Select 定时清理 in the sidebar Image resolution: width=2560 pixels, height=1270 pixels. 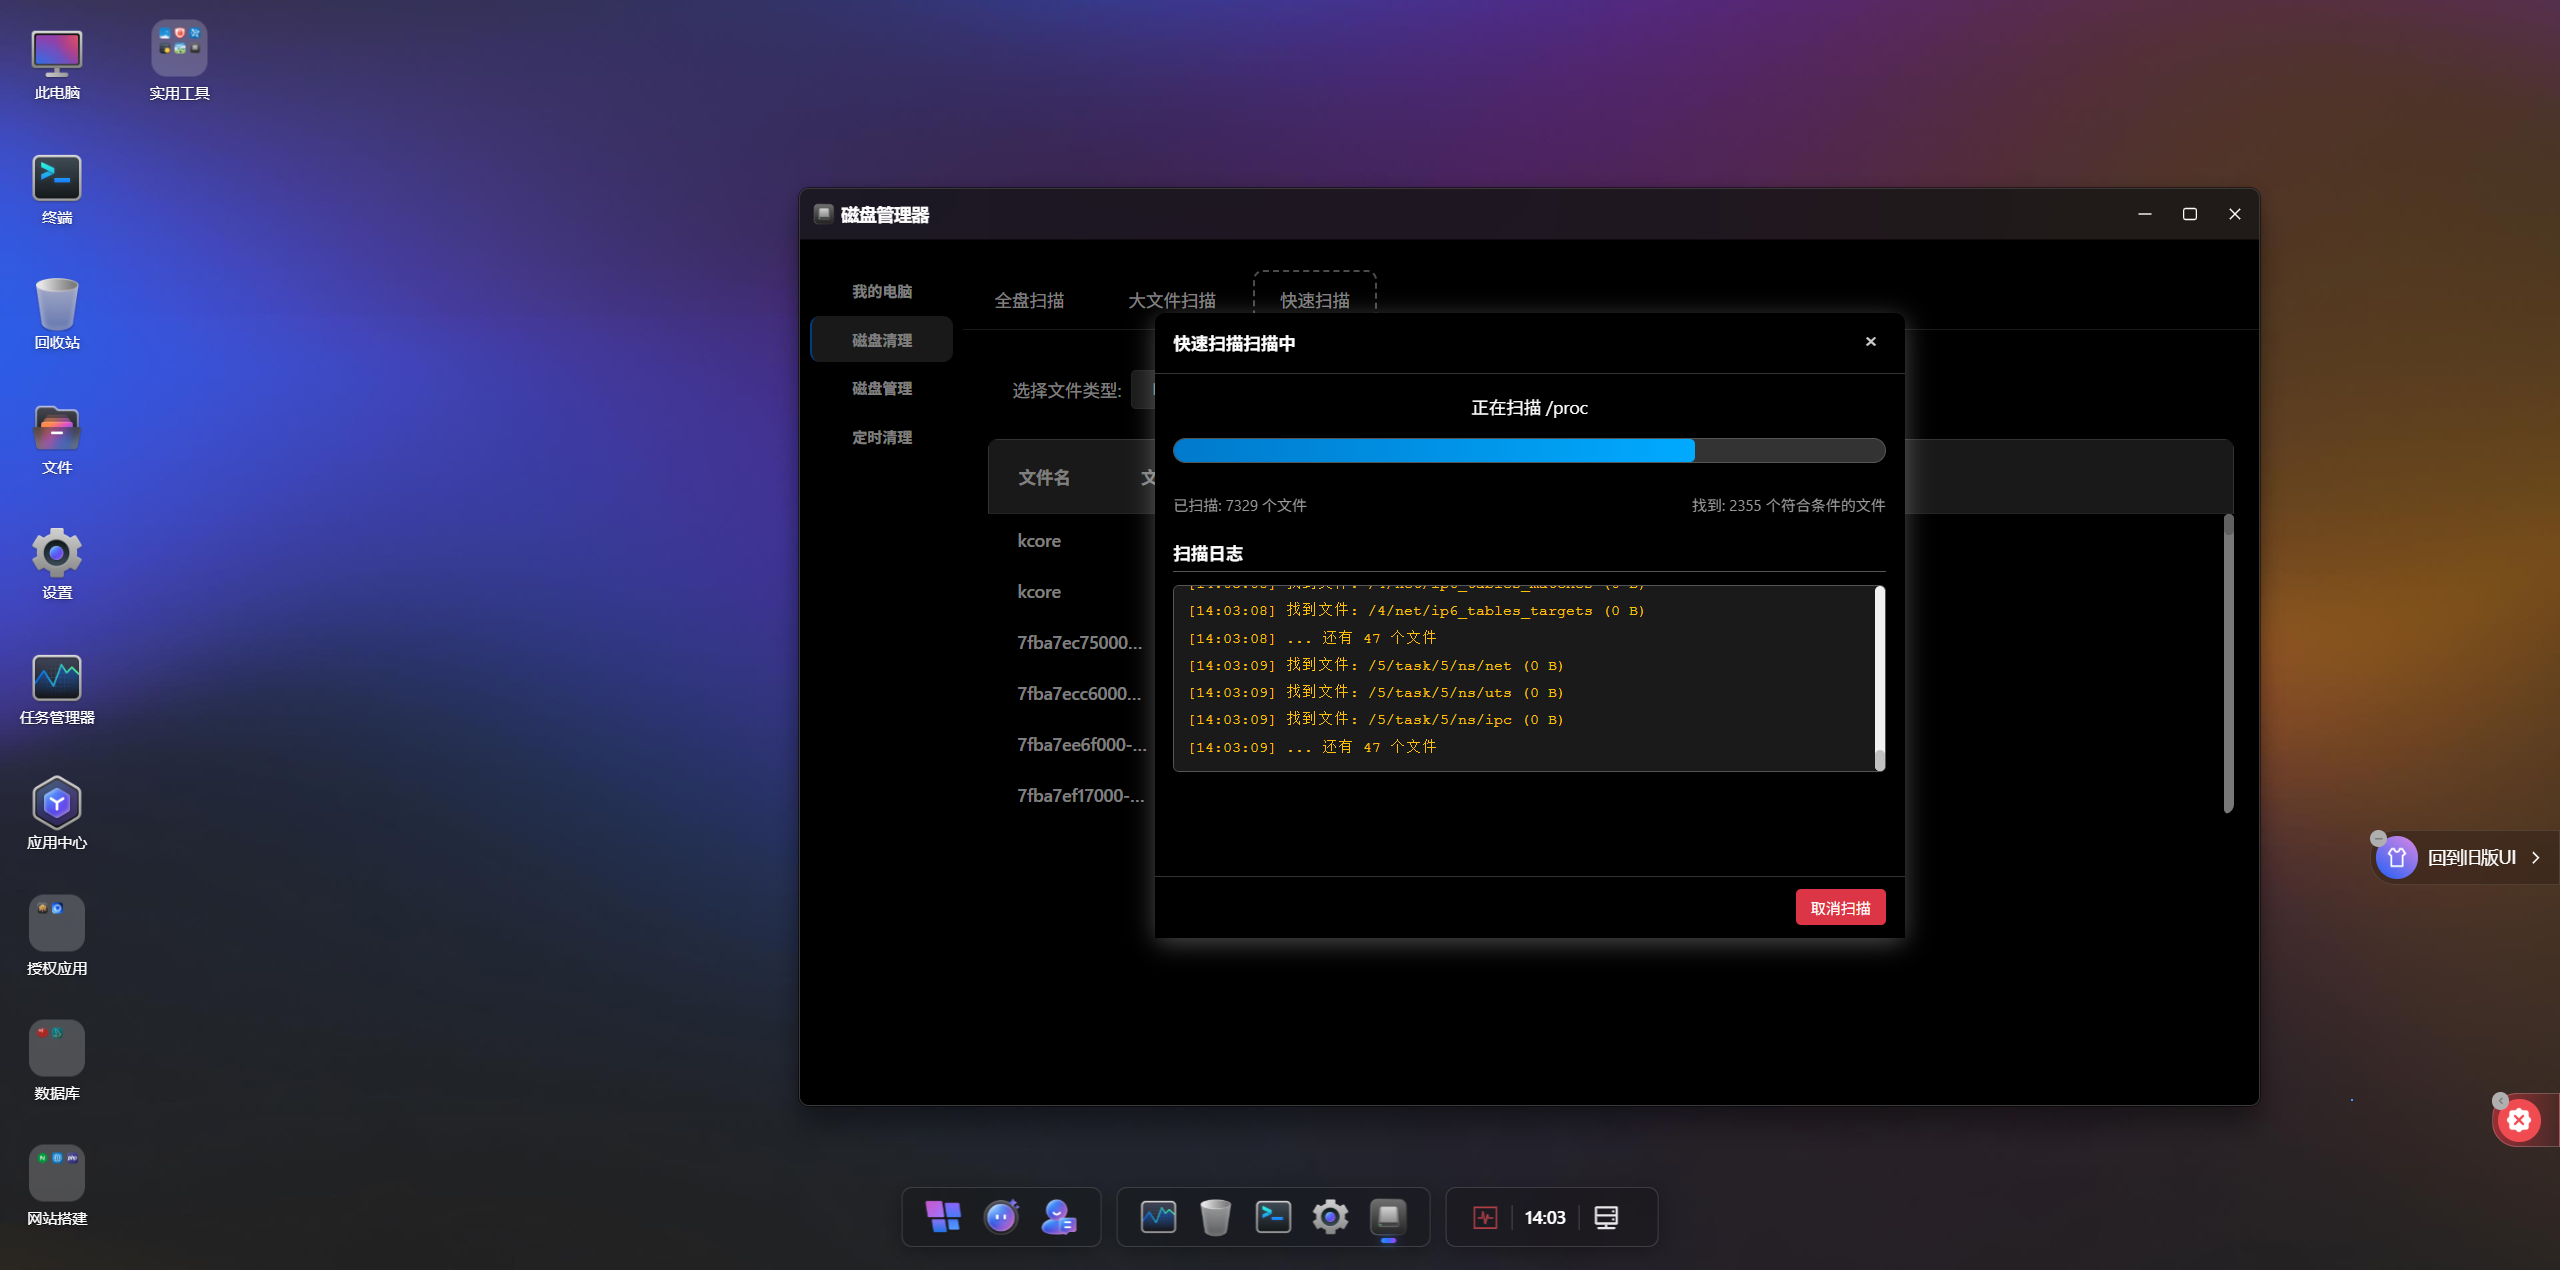(881, 437)
